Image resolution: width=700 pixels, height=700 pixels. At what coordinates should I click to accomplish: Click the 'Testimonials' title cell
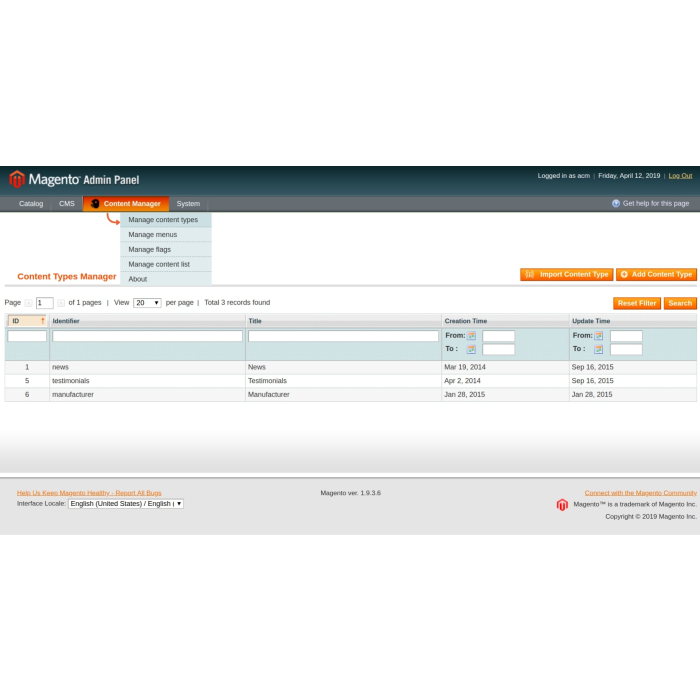point(343,381)
